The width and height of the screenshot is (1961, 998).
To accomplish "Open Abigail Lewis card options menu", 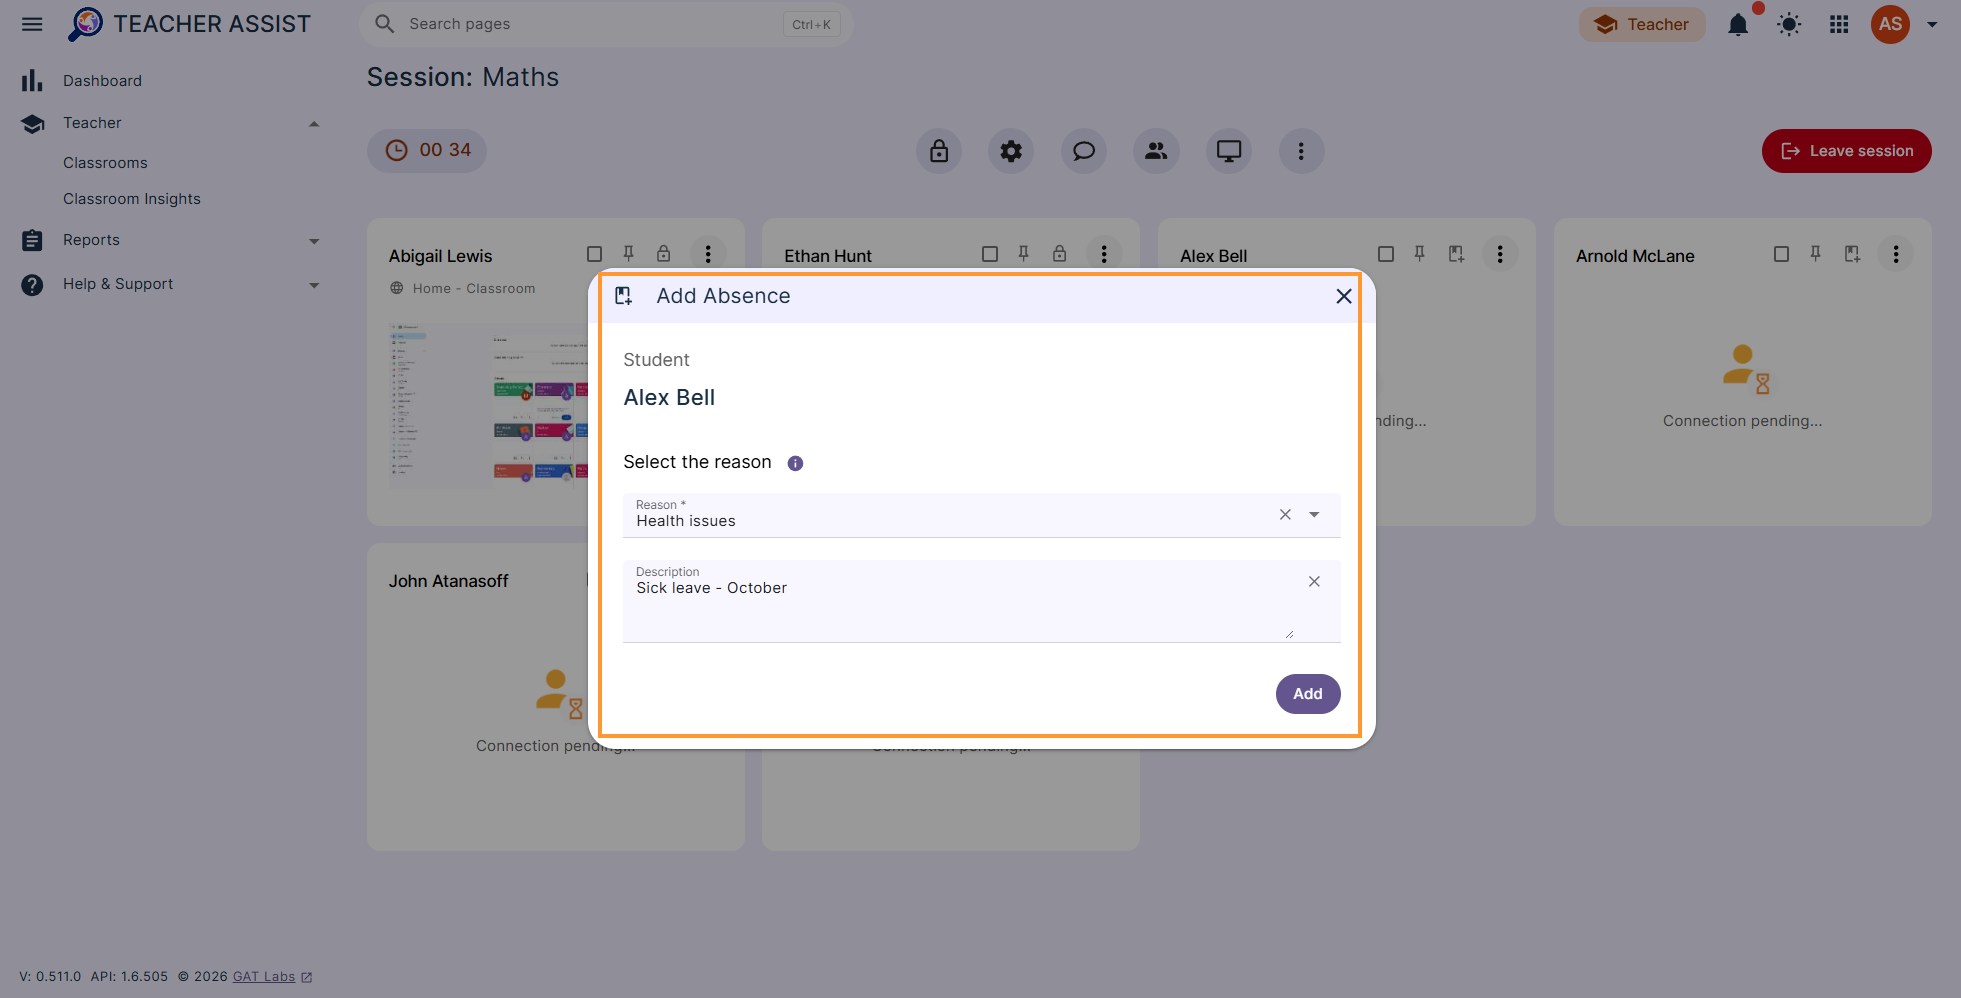I will [x=708, y=254].
